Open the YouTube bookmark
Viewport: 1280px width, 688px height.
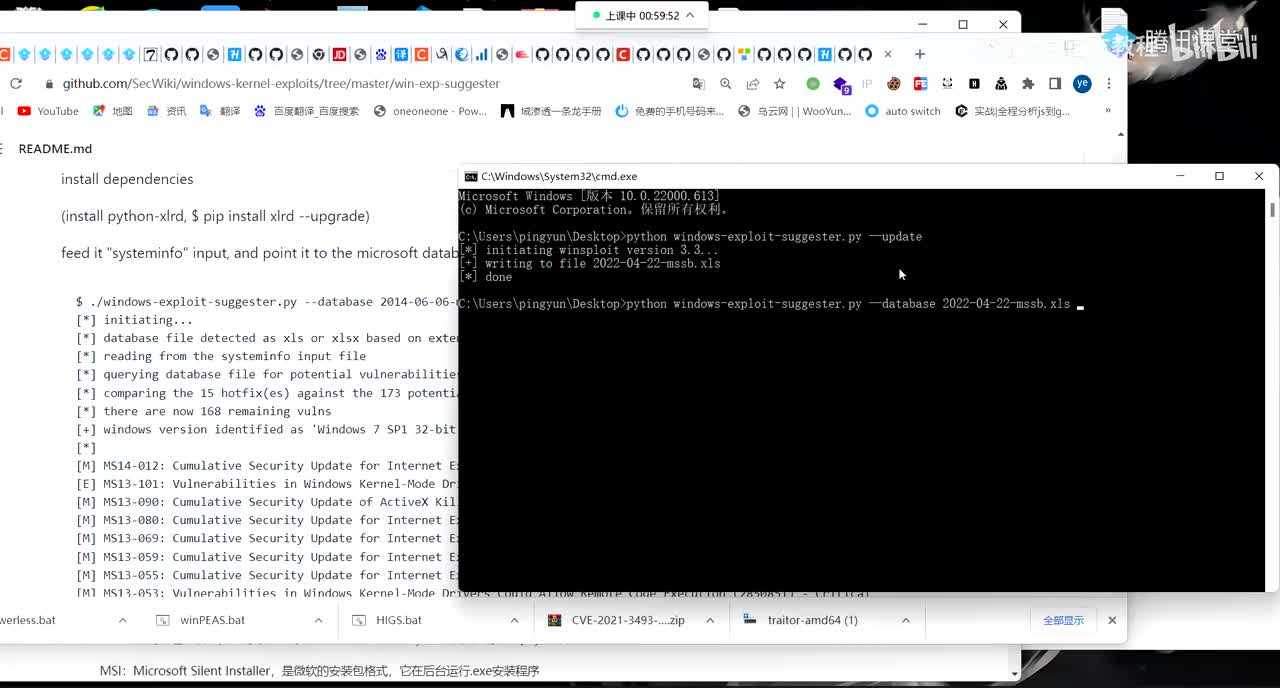click(x=48, y=111)
